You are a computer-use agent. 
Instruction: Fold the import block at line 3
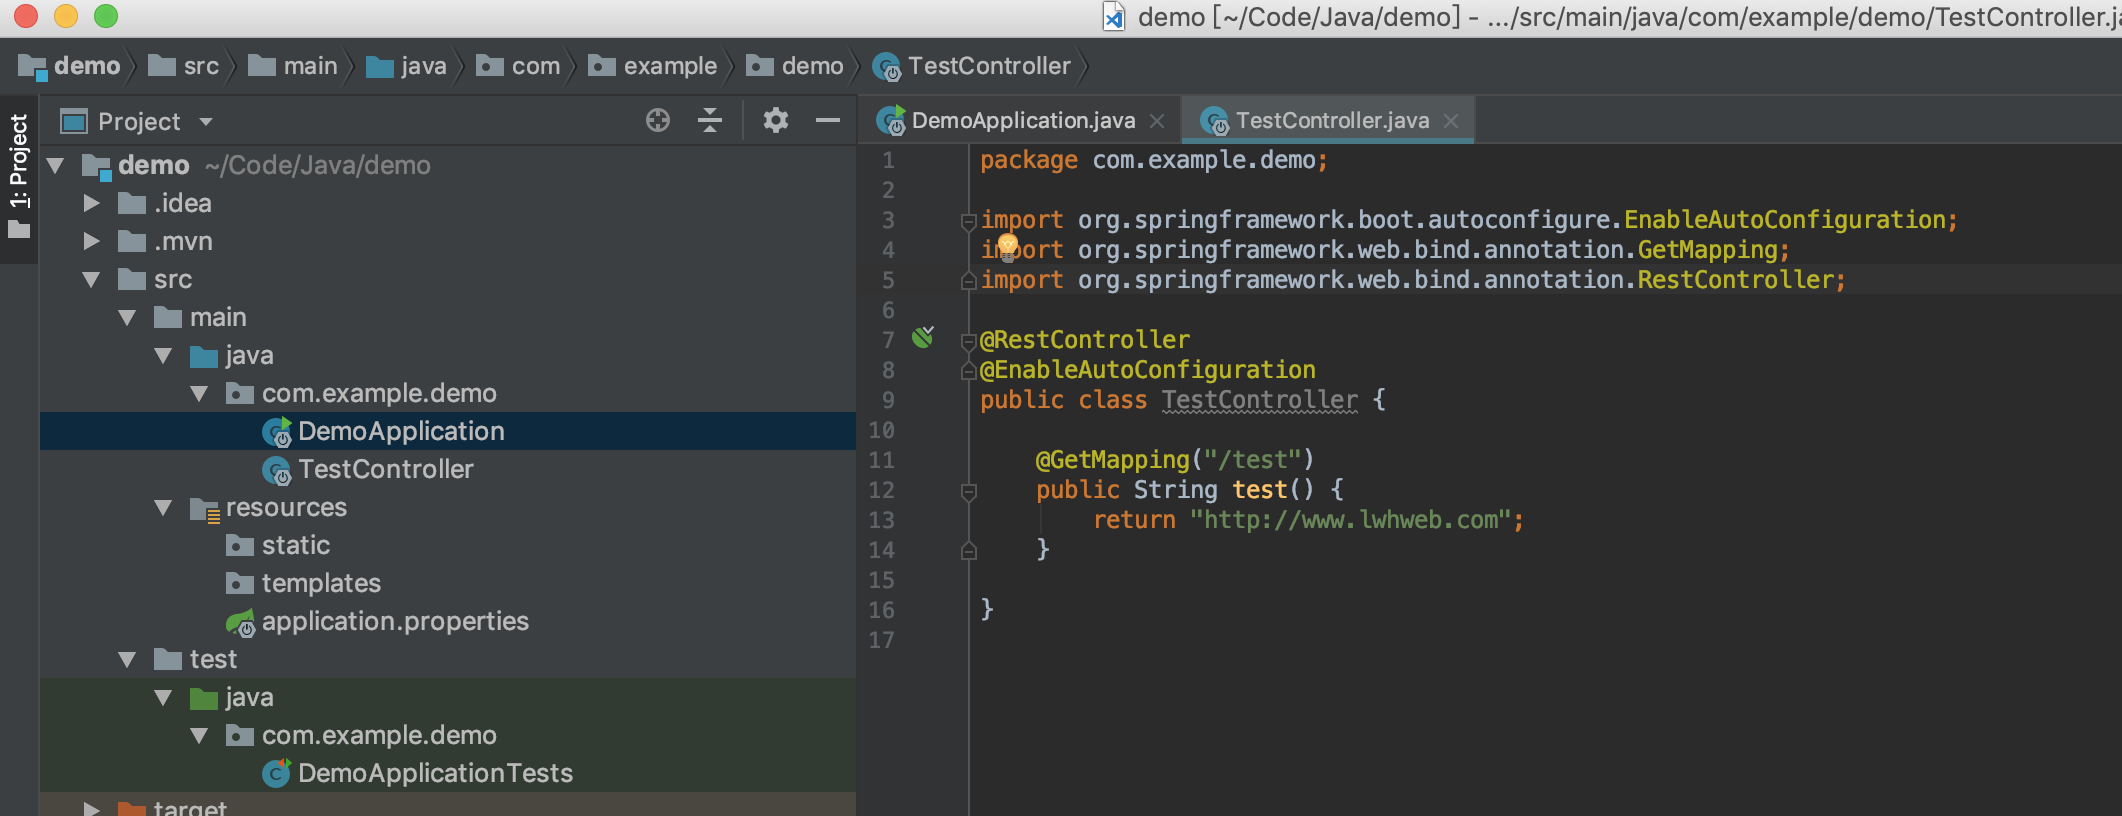[968, 221]
